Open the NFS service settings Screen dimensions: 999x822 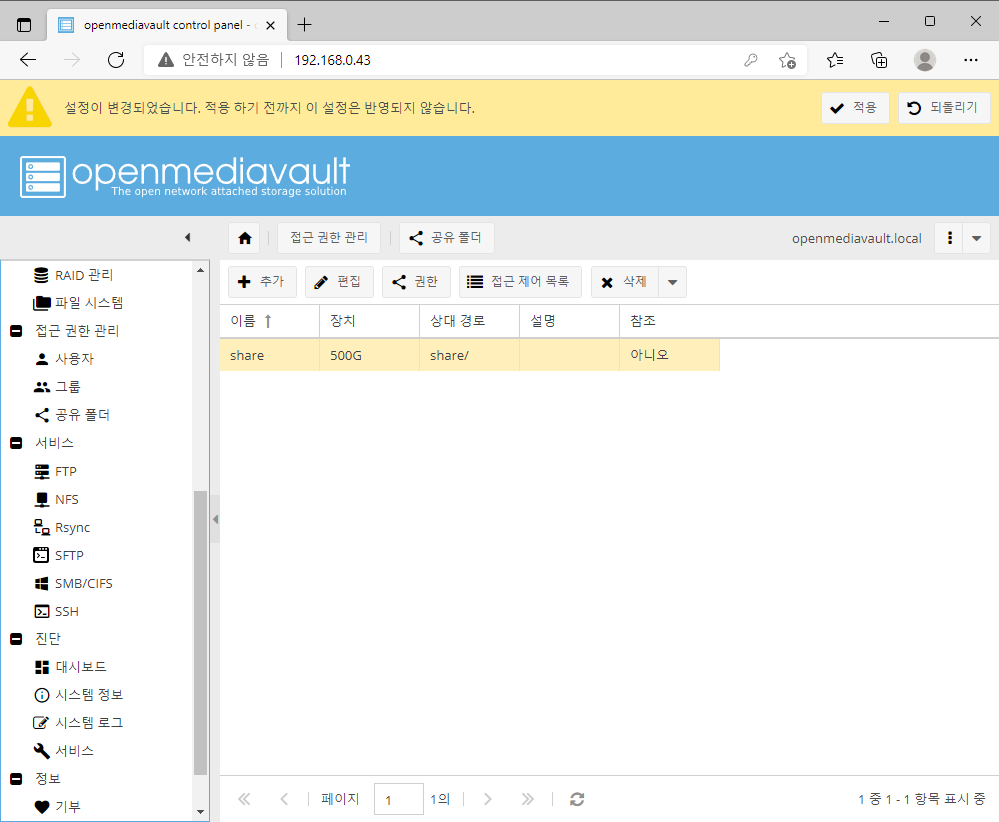(56, 500)
